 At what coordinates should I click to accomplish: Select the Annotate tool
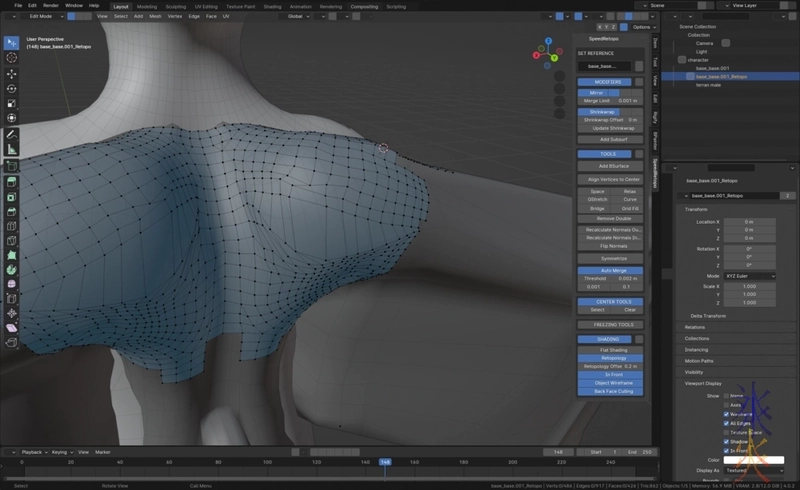[x=11, y=134]
